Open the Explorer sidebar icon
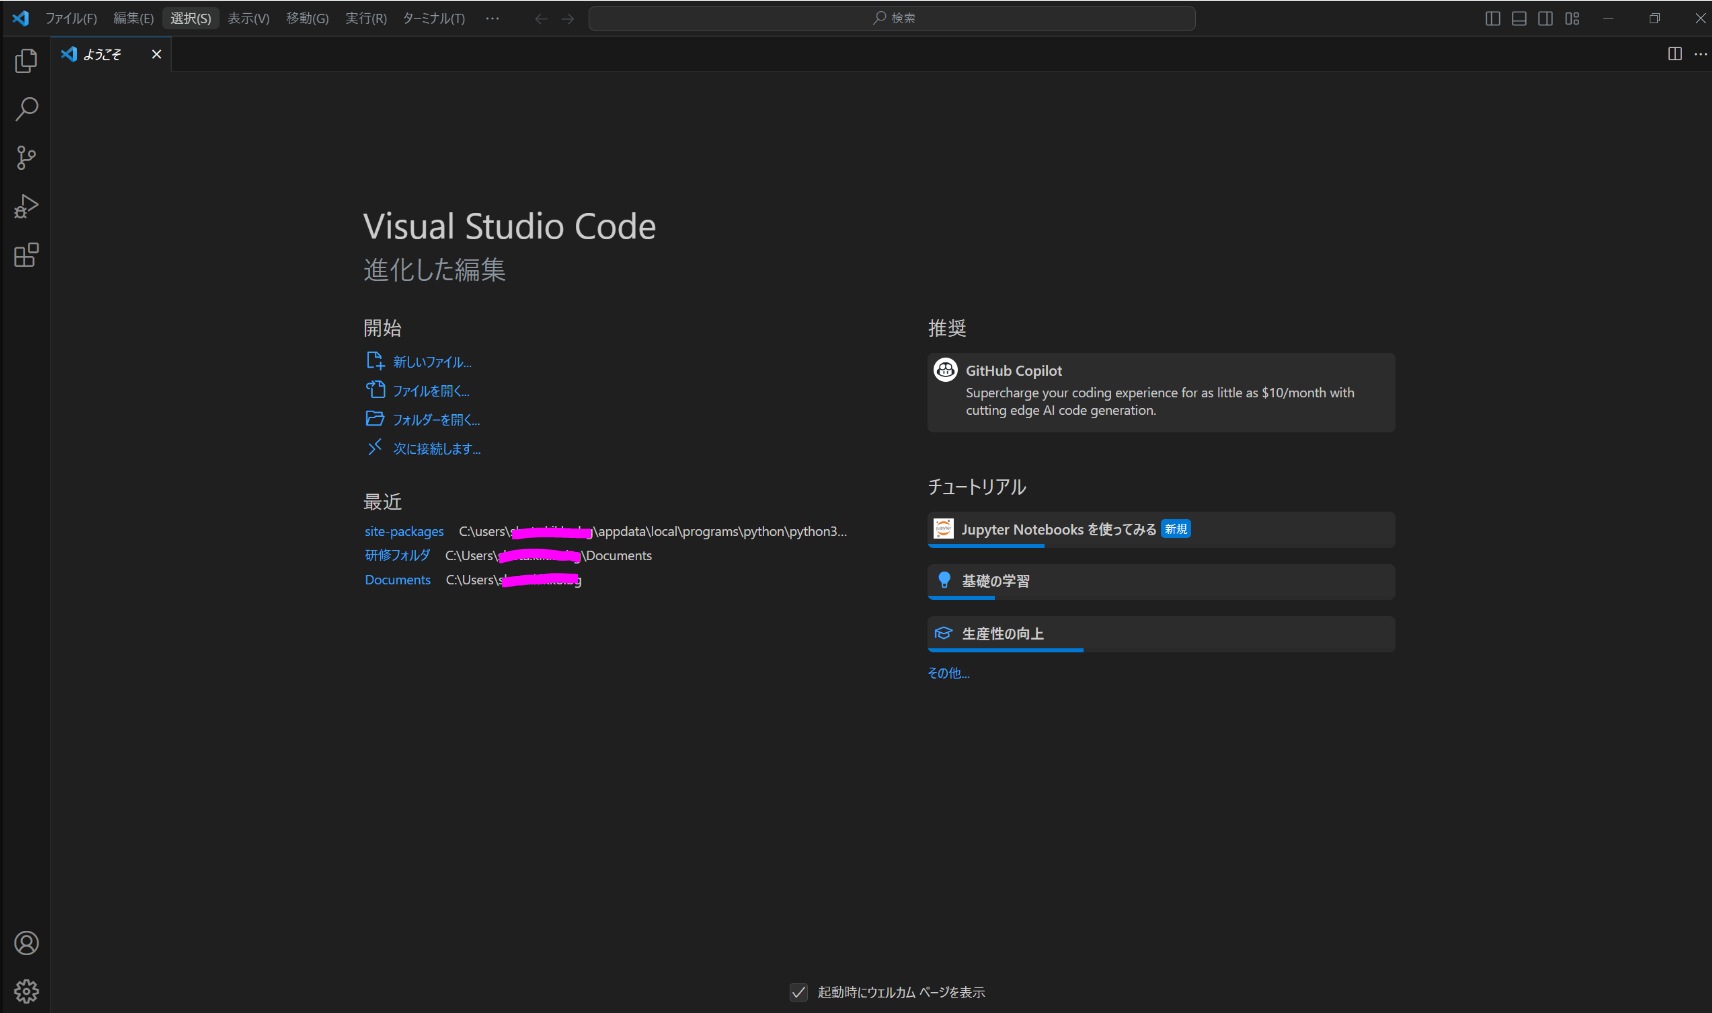The height and width of the screenshot is (1013, 1712). point(26,60)
